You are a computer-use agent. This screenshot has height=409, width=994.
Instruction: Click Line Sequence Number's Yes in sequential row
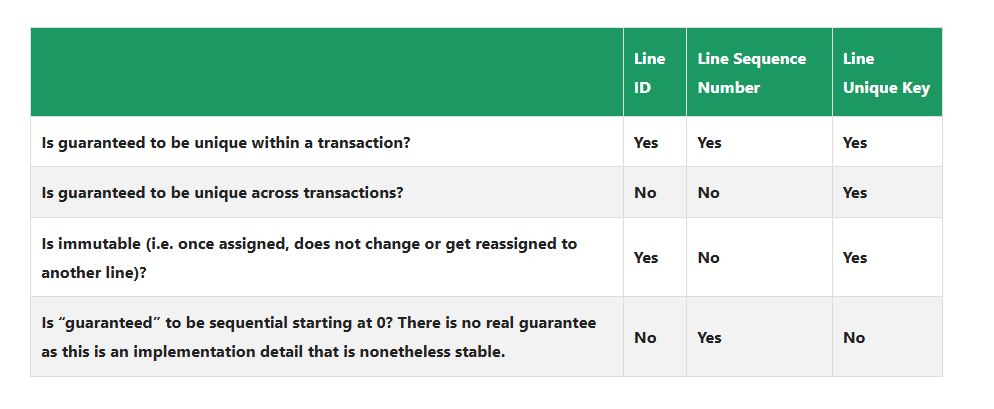pyautogui.click(x=709, y=337)
